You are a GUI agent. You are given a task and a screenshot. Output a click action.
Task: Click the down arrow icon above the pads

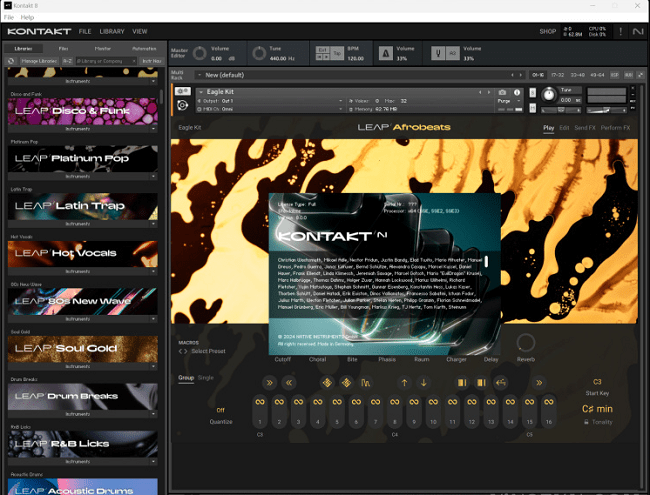pos(423,382)
